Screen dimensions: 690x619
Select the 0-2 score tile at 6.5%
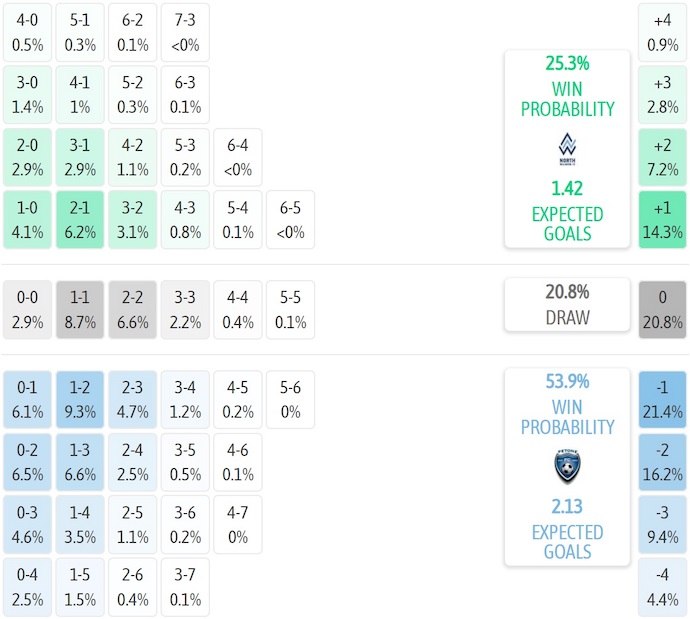pyautogui.click(x=28, y=461)
